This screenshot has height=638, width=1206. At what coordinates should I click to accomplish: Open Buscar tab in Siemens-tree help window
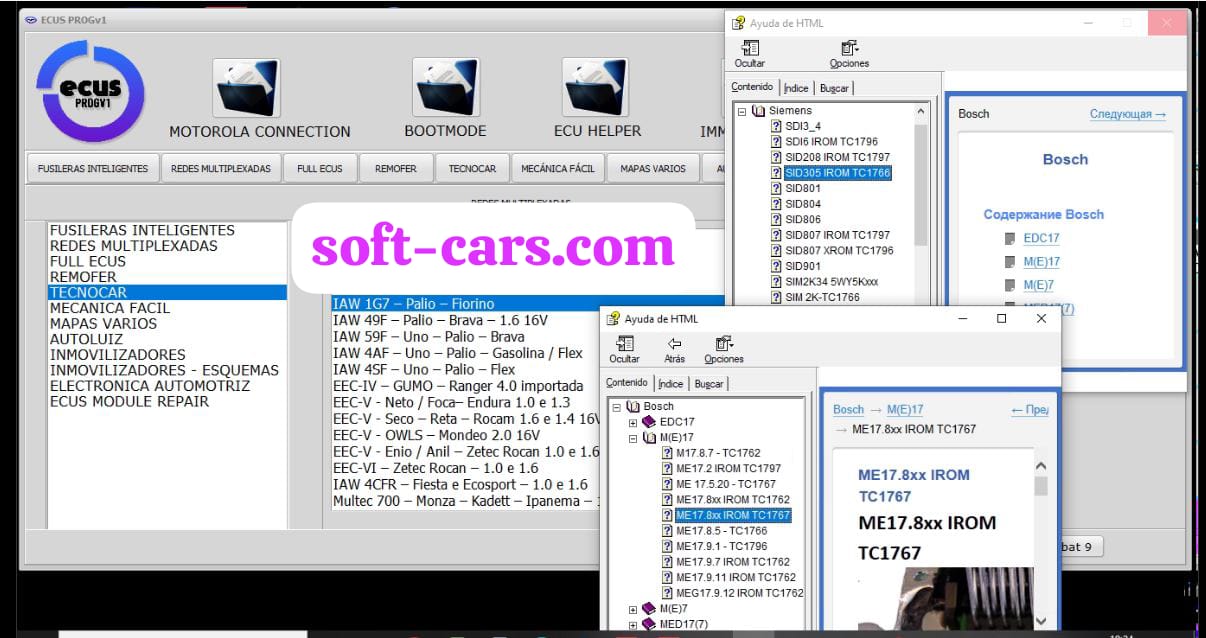tap(834, 88)
